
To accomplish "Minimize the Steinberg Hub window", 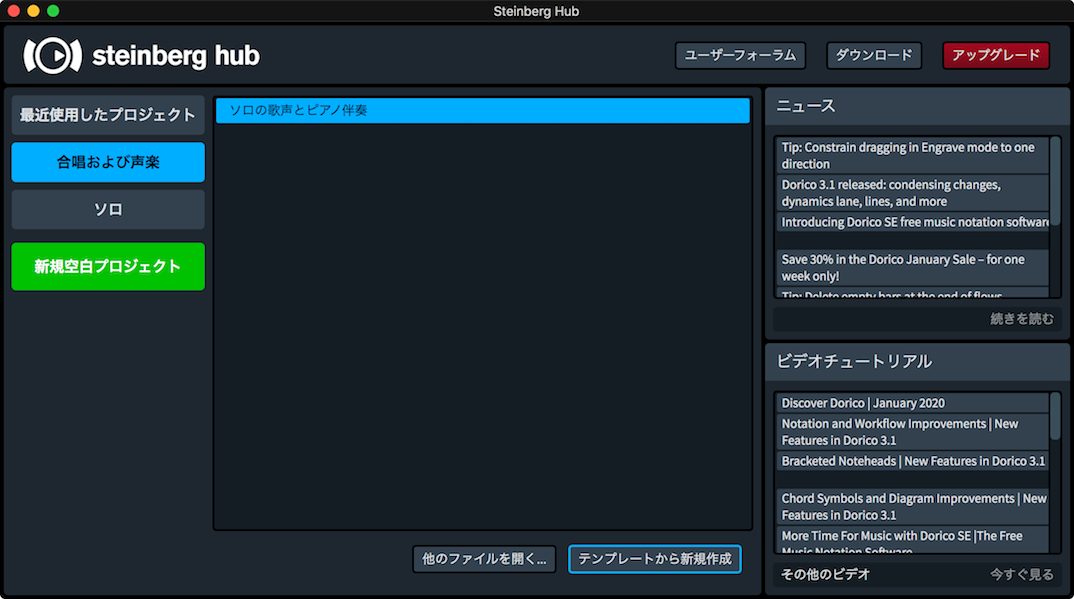I will click(33, 11).
